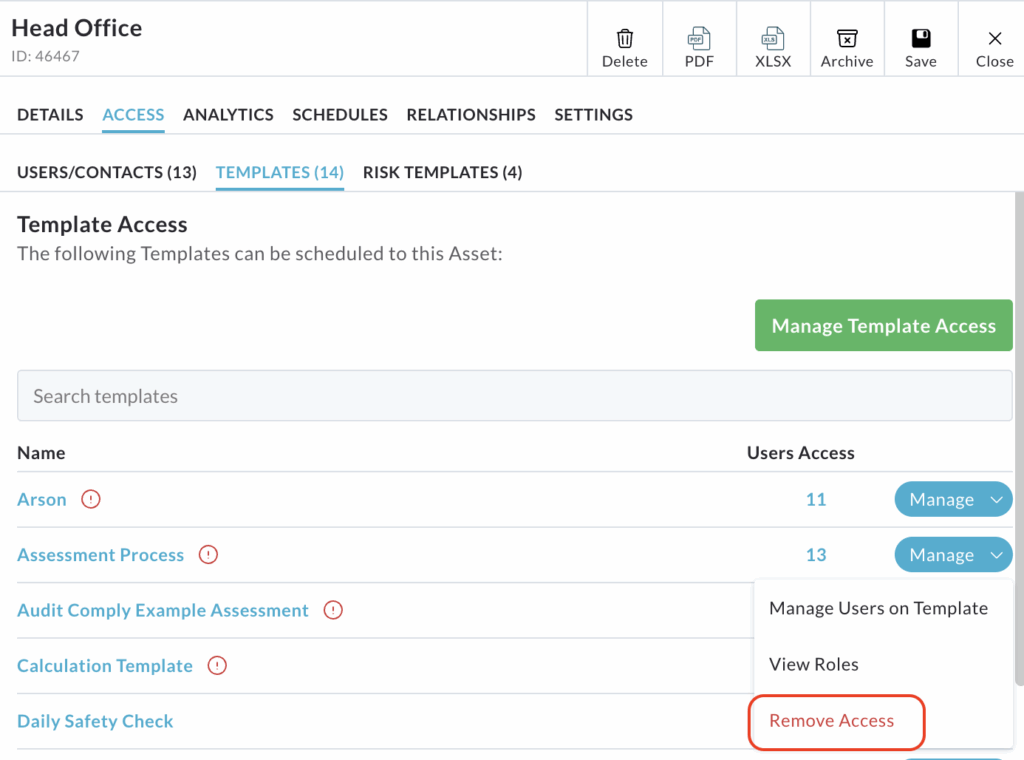Open the Daily Safety Check template link
The image size is (1024, 760).
pos(95,721)
